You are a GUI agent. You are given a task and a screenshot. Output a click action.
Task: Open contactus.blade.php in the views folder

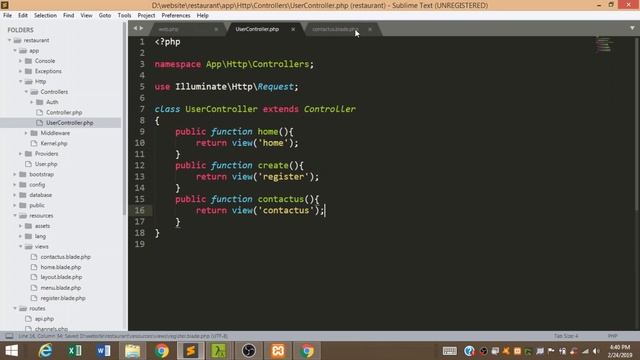[x=65, y=257]
